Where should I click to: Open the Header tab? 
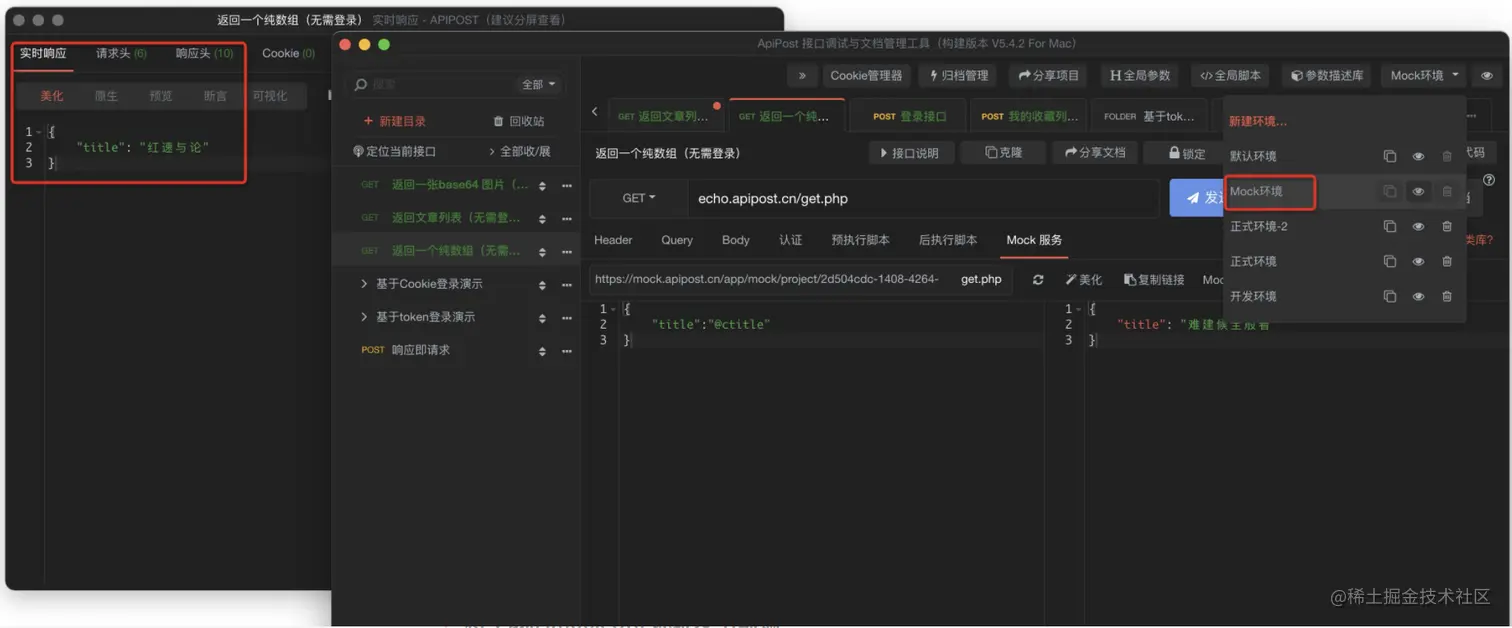coord(613,240)
